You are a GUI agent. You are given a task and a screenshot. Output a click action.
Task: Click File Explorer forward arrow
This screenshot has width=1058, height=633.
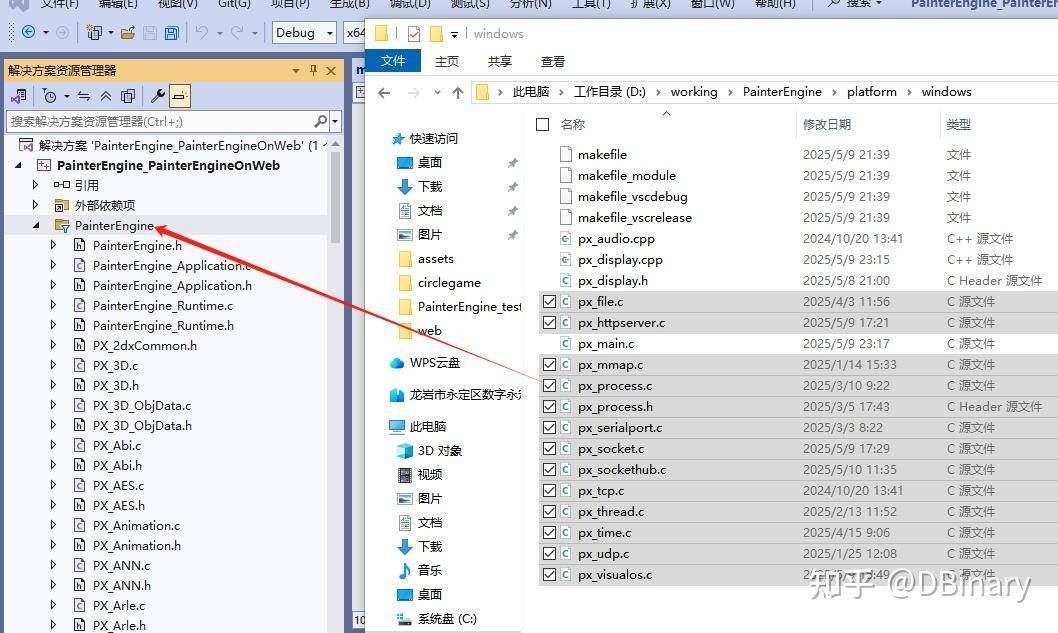click(414, 92)
